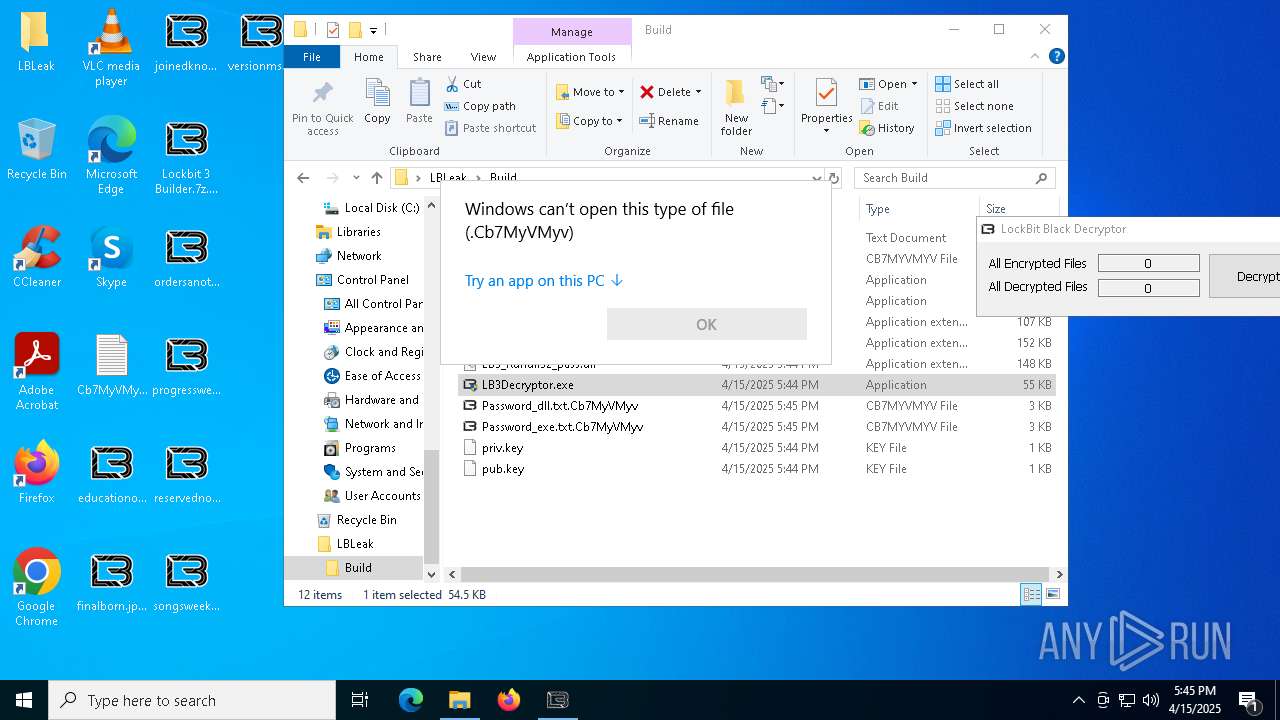The image size is (1280, 720).
Task: Open the recent locations dropdown arrow
Action: pyautogui.click(x=356, y=178)
